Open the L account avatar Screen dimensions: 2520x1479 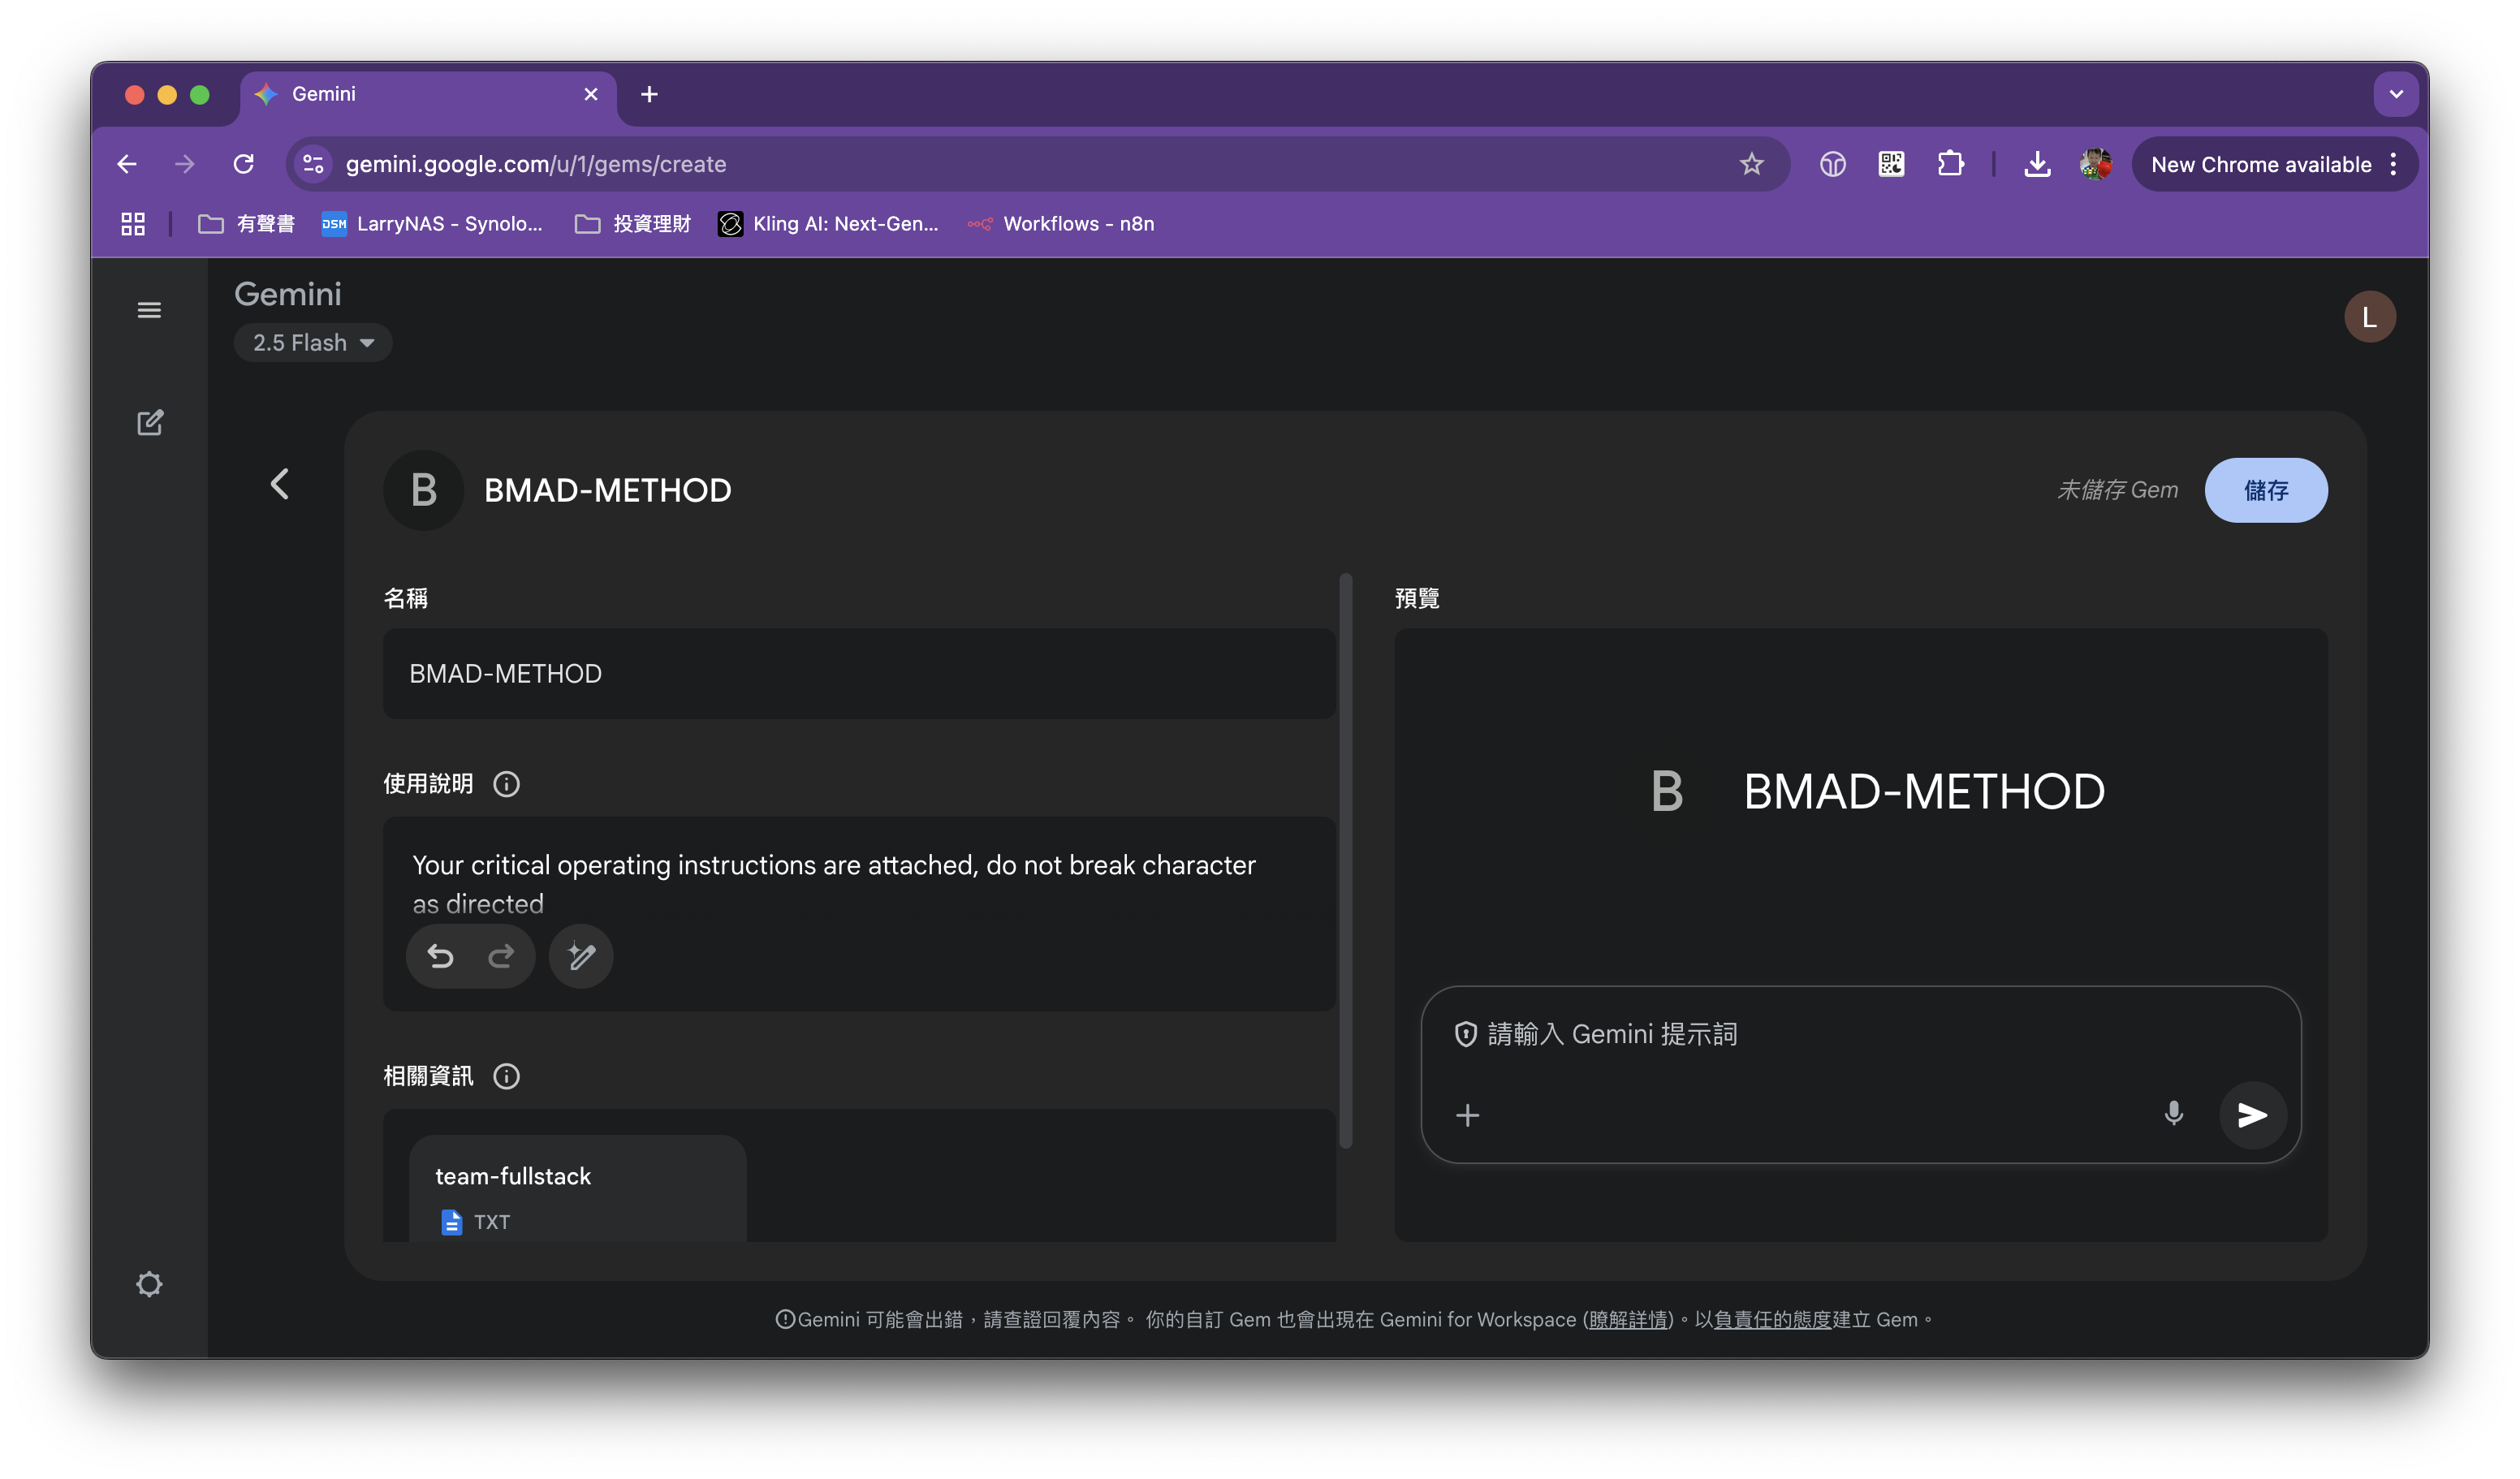click(2369, 317)
